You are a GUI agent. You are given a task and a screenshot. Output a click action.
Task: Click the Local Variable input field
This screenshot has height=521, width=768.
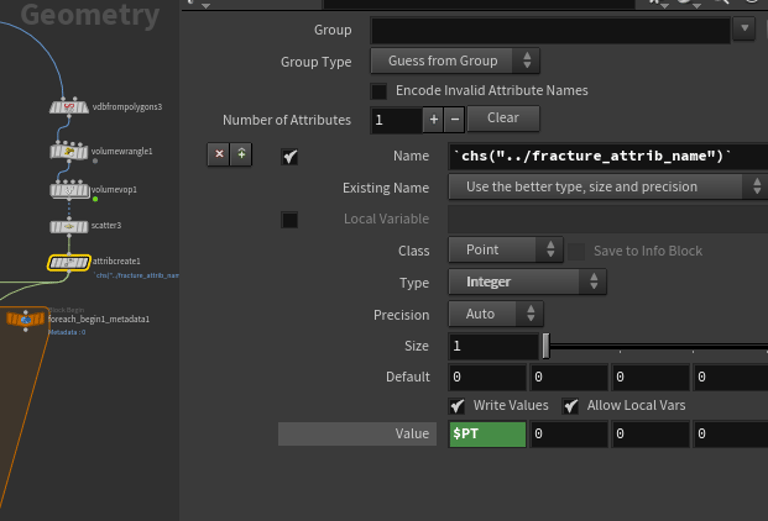608,219
